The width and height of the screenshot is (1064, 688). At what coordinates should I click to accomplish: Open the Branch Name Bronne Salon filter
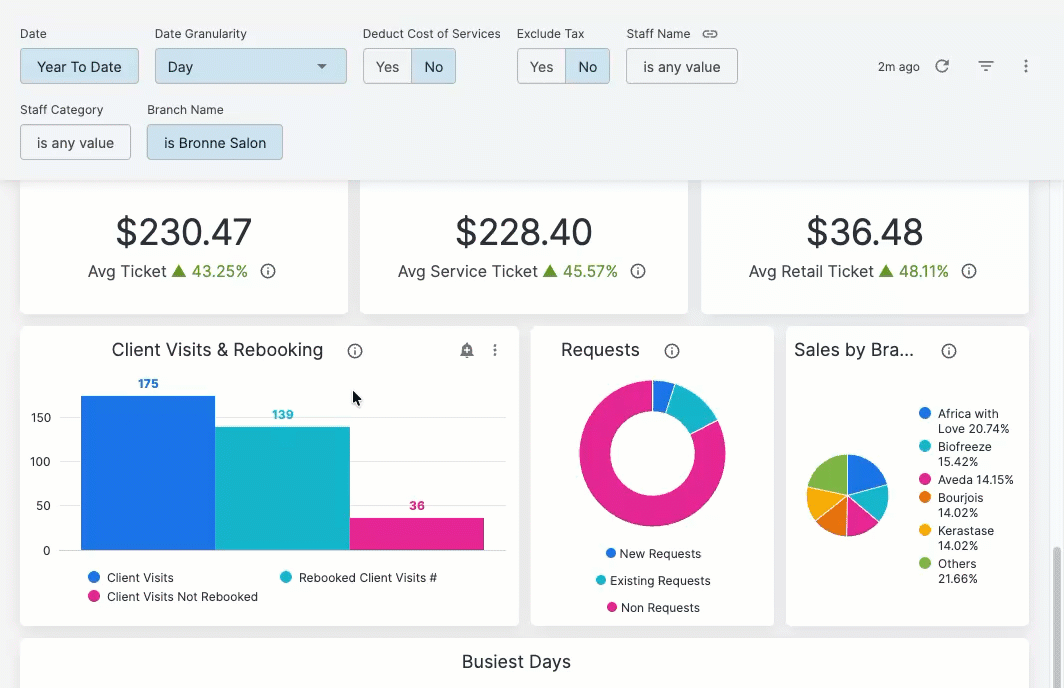[x=215, y=143]
